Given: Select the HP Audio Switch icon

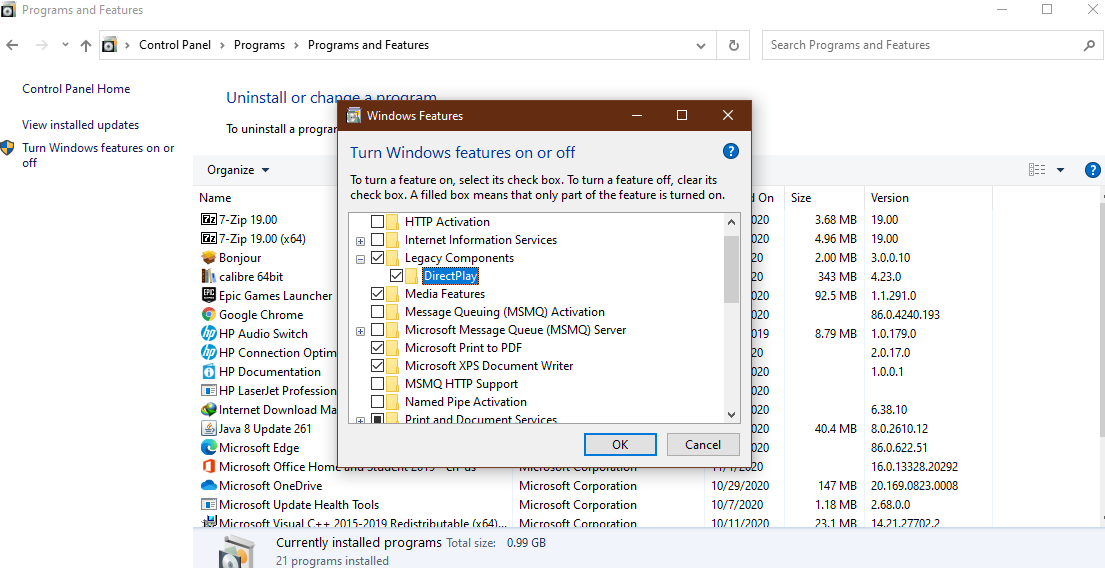Looking at the screenshot, I should click(209, 333).
